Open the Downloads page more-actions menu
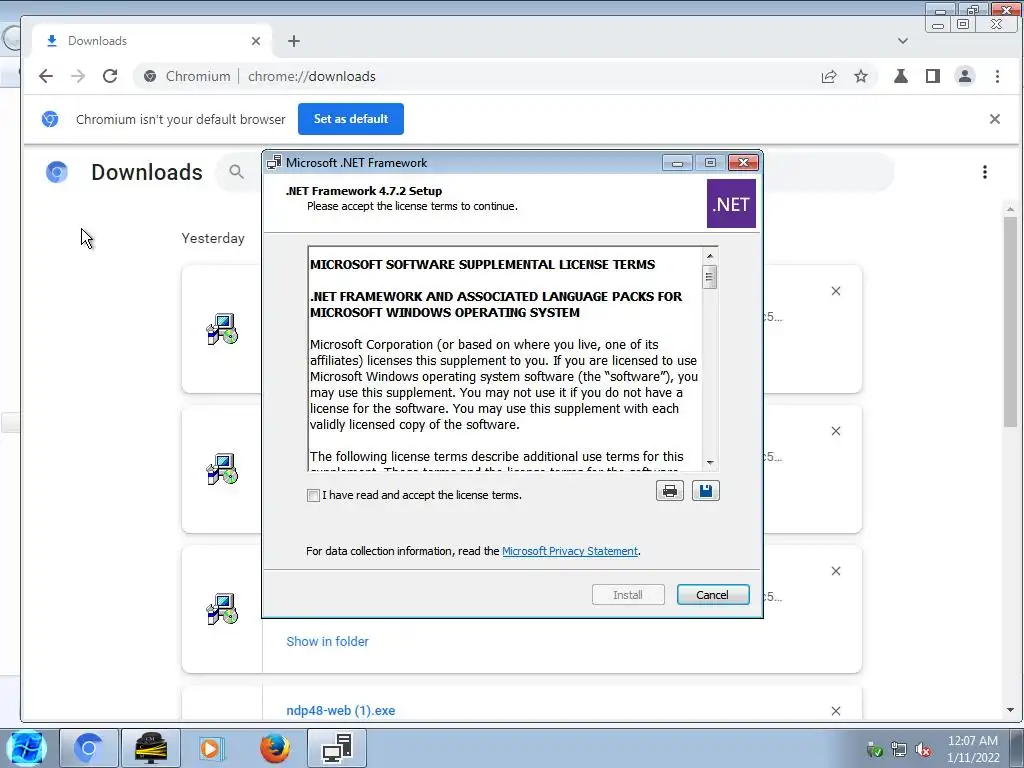Viewport: 1024px width, 768px height. pyautogui.click(x=985, y=172)
